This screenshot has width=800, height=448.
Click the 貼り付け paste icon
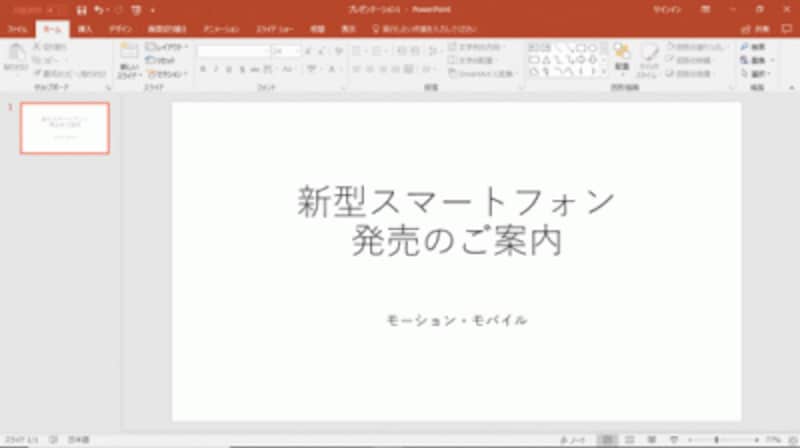pyautogui.click(x=16, y=52)
